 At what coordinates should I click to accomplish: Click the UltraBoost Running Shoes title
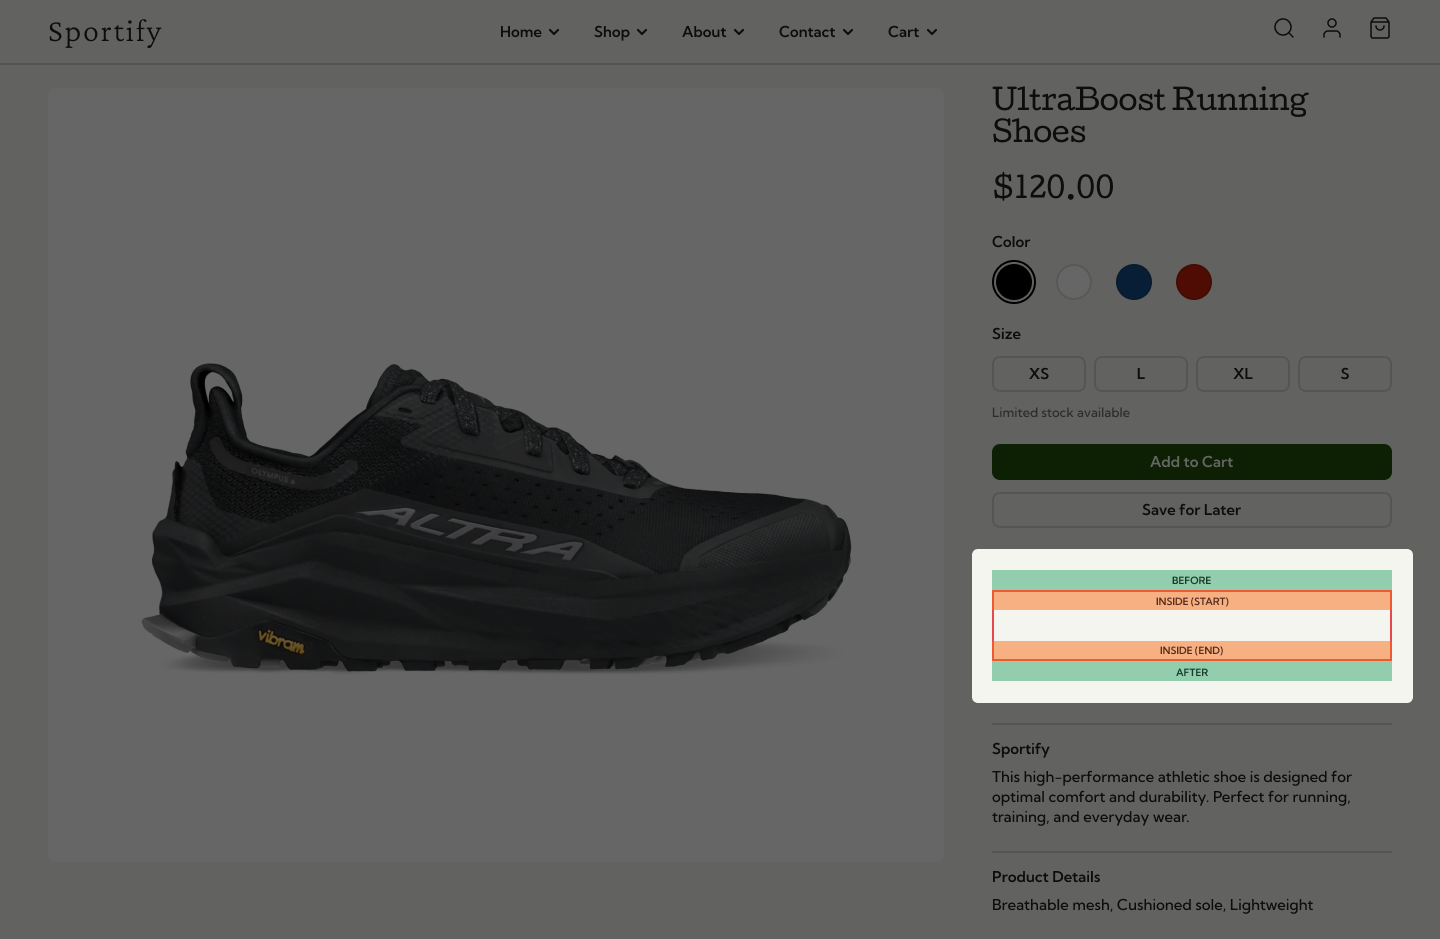click(x=1150, y=115)
